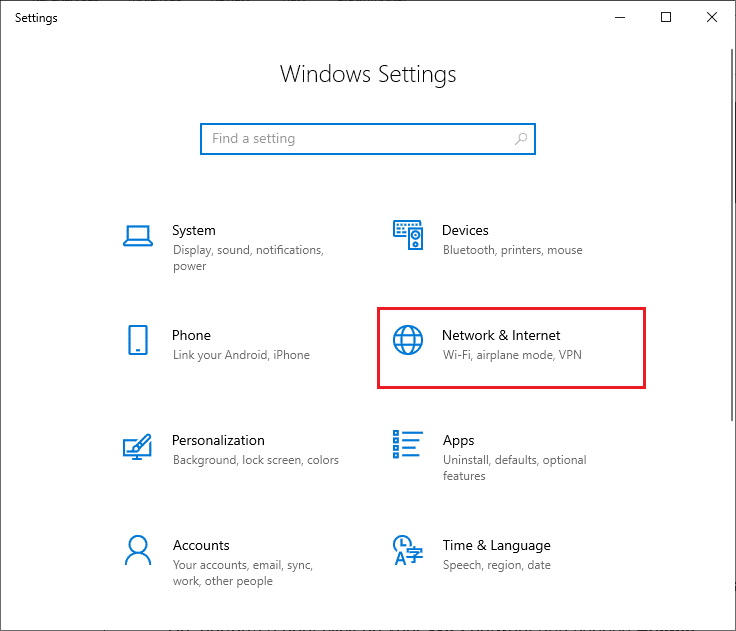This screenshot has height=631, width=736.
Task: Go to Personalization settings title
Action: pos(218,440)
